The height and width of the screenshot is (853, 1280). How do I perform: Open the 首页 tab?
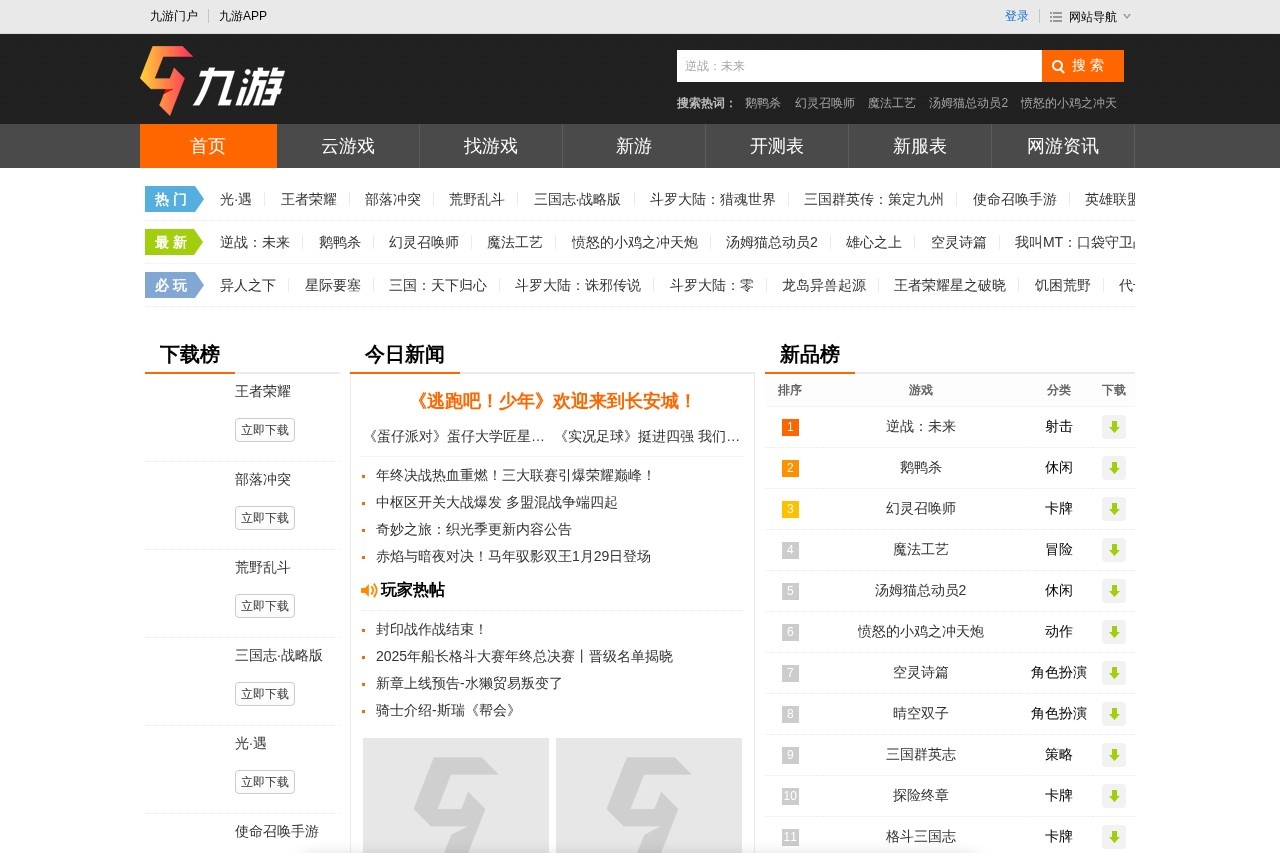click(x=208, y=146)
